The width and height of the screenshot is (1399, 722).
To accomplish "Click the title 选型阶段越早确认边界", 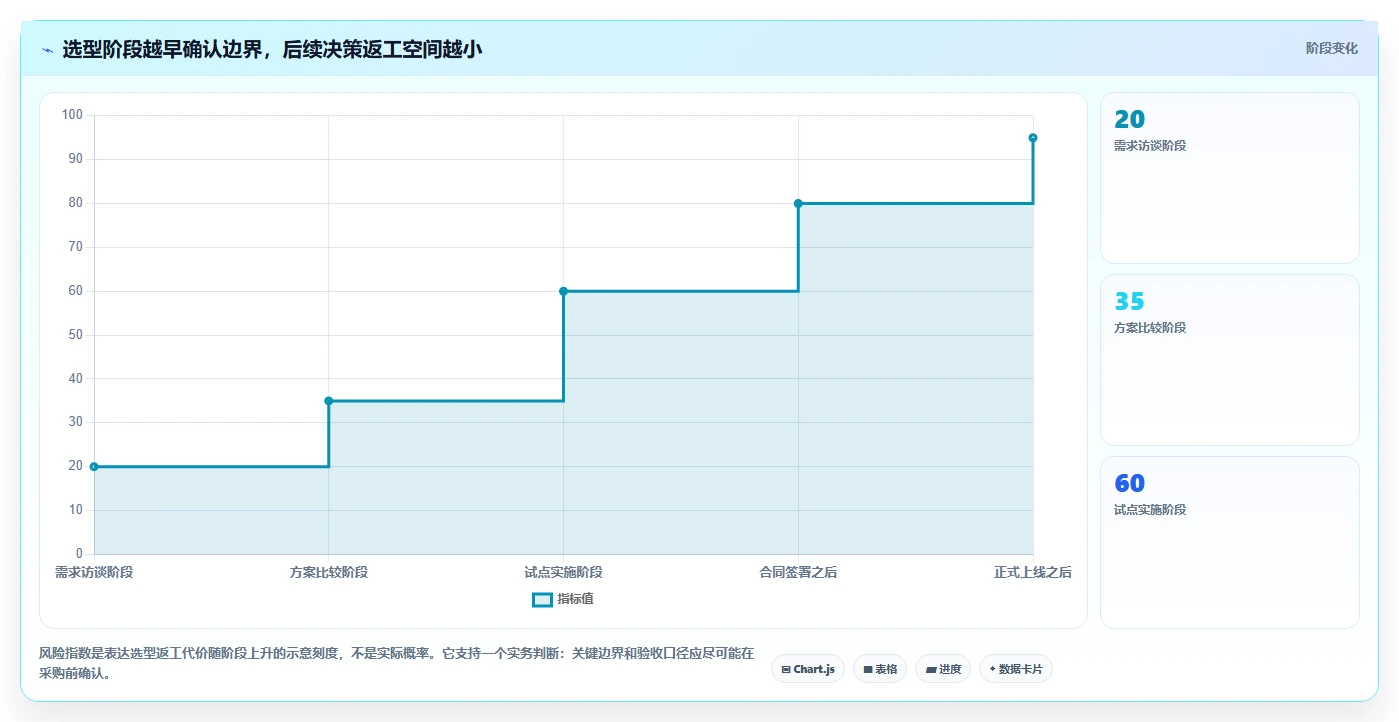I will click(x=272, y=49).
